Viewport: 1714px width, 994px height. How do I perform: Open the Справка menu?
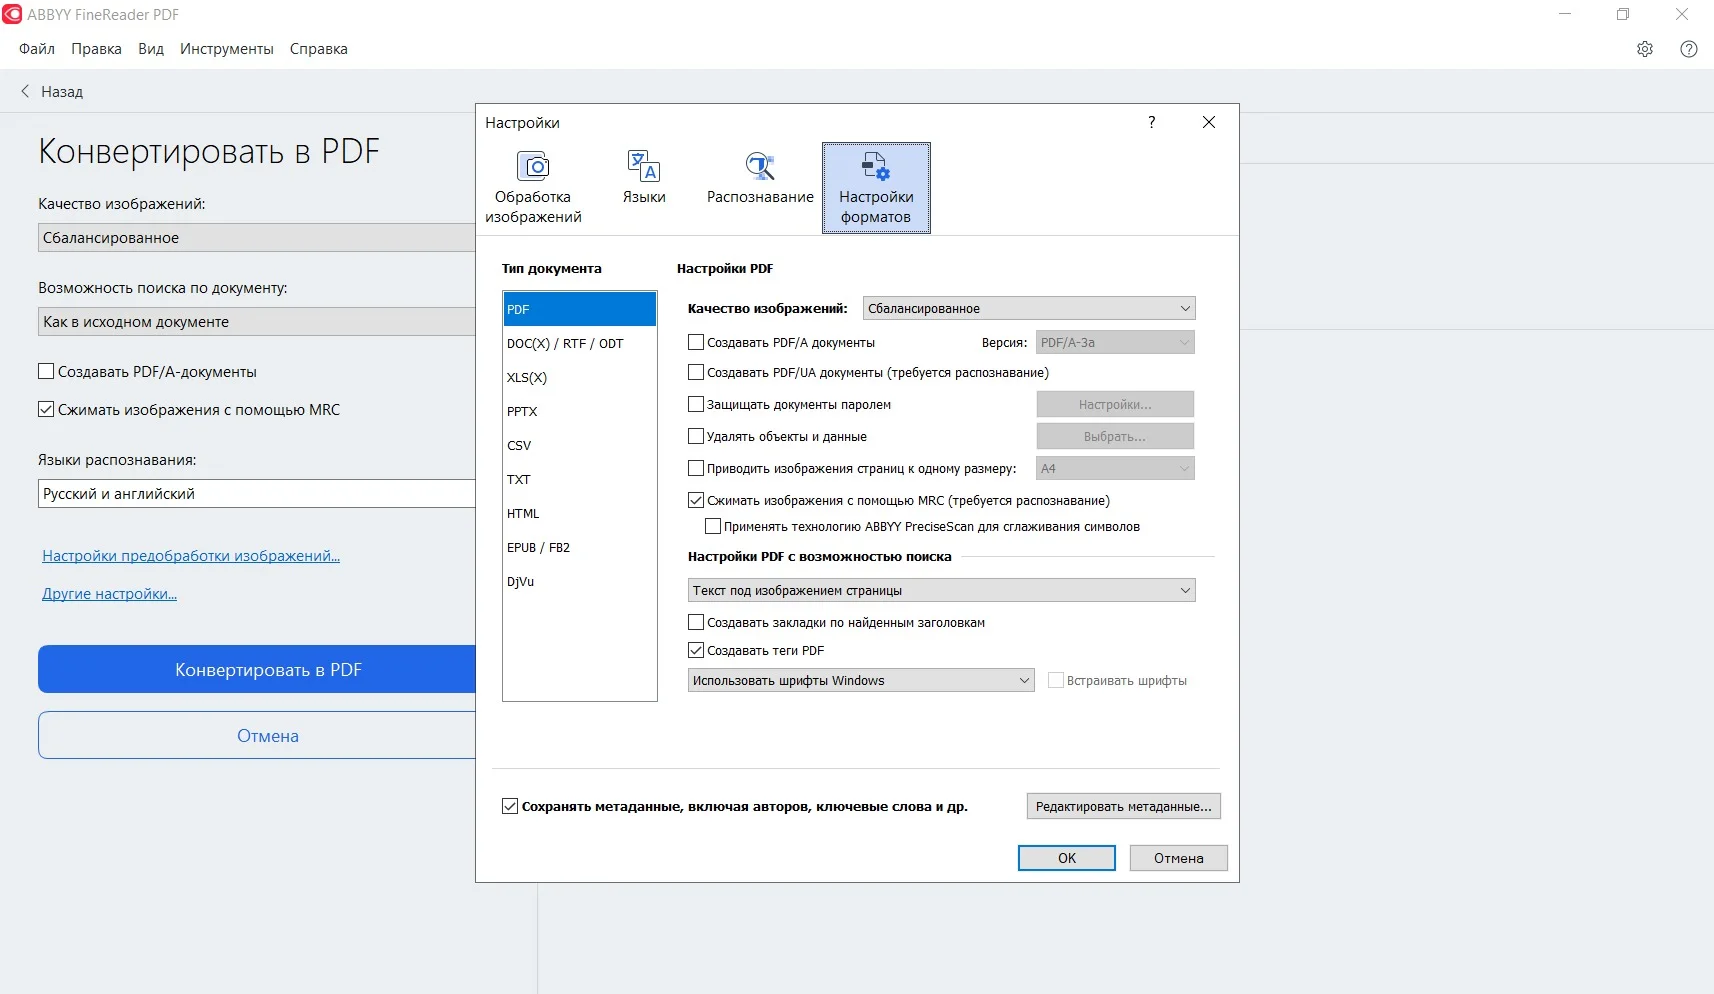pyautogui.click(x=319, y=49)
